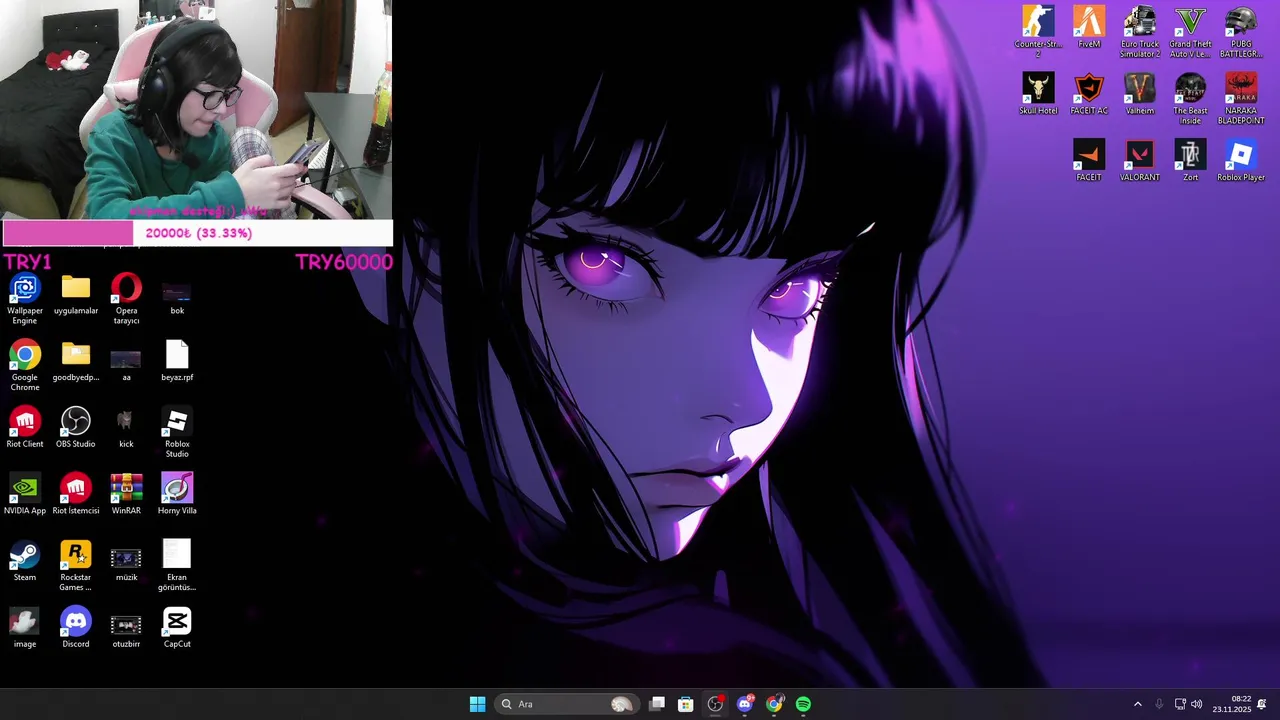Screen dimensions: 1280x720
Task: Launch Valheim shortcut
Action: (x=1140, y=95)
